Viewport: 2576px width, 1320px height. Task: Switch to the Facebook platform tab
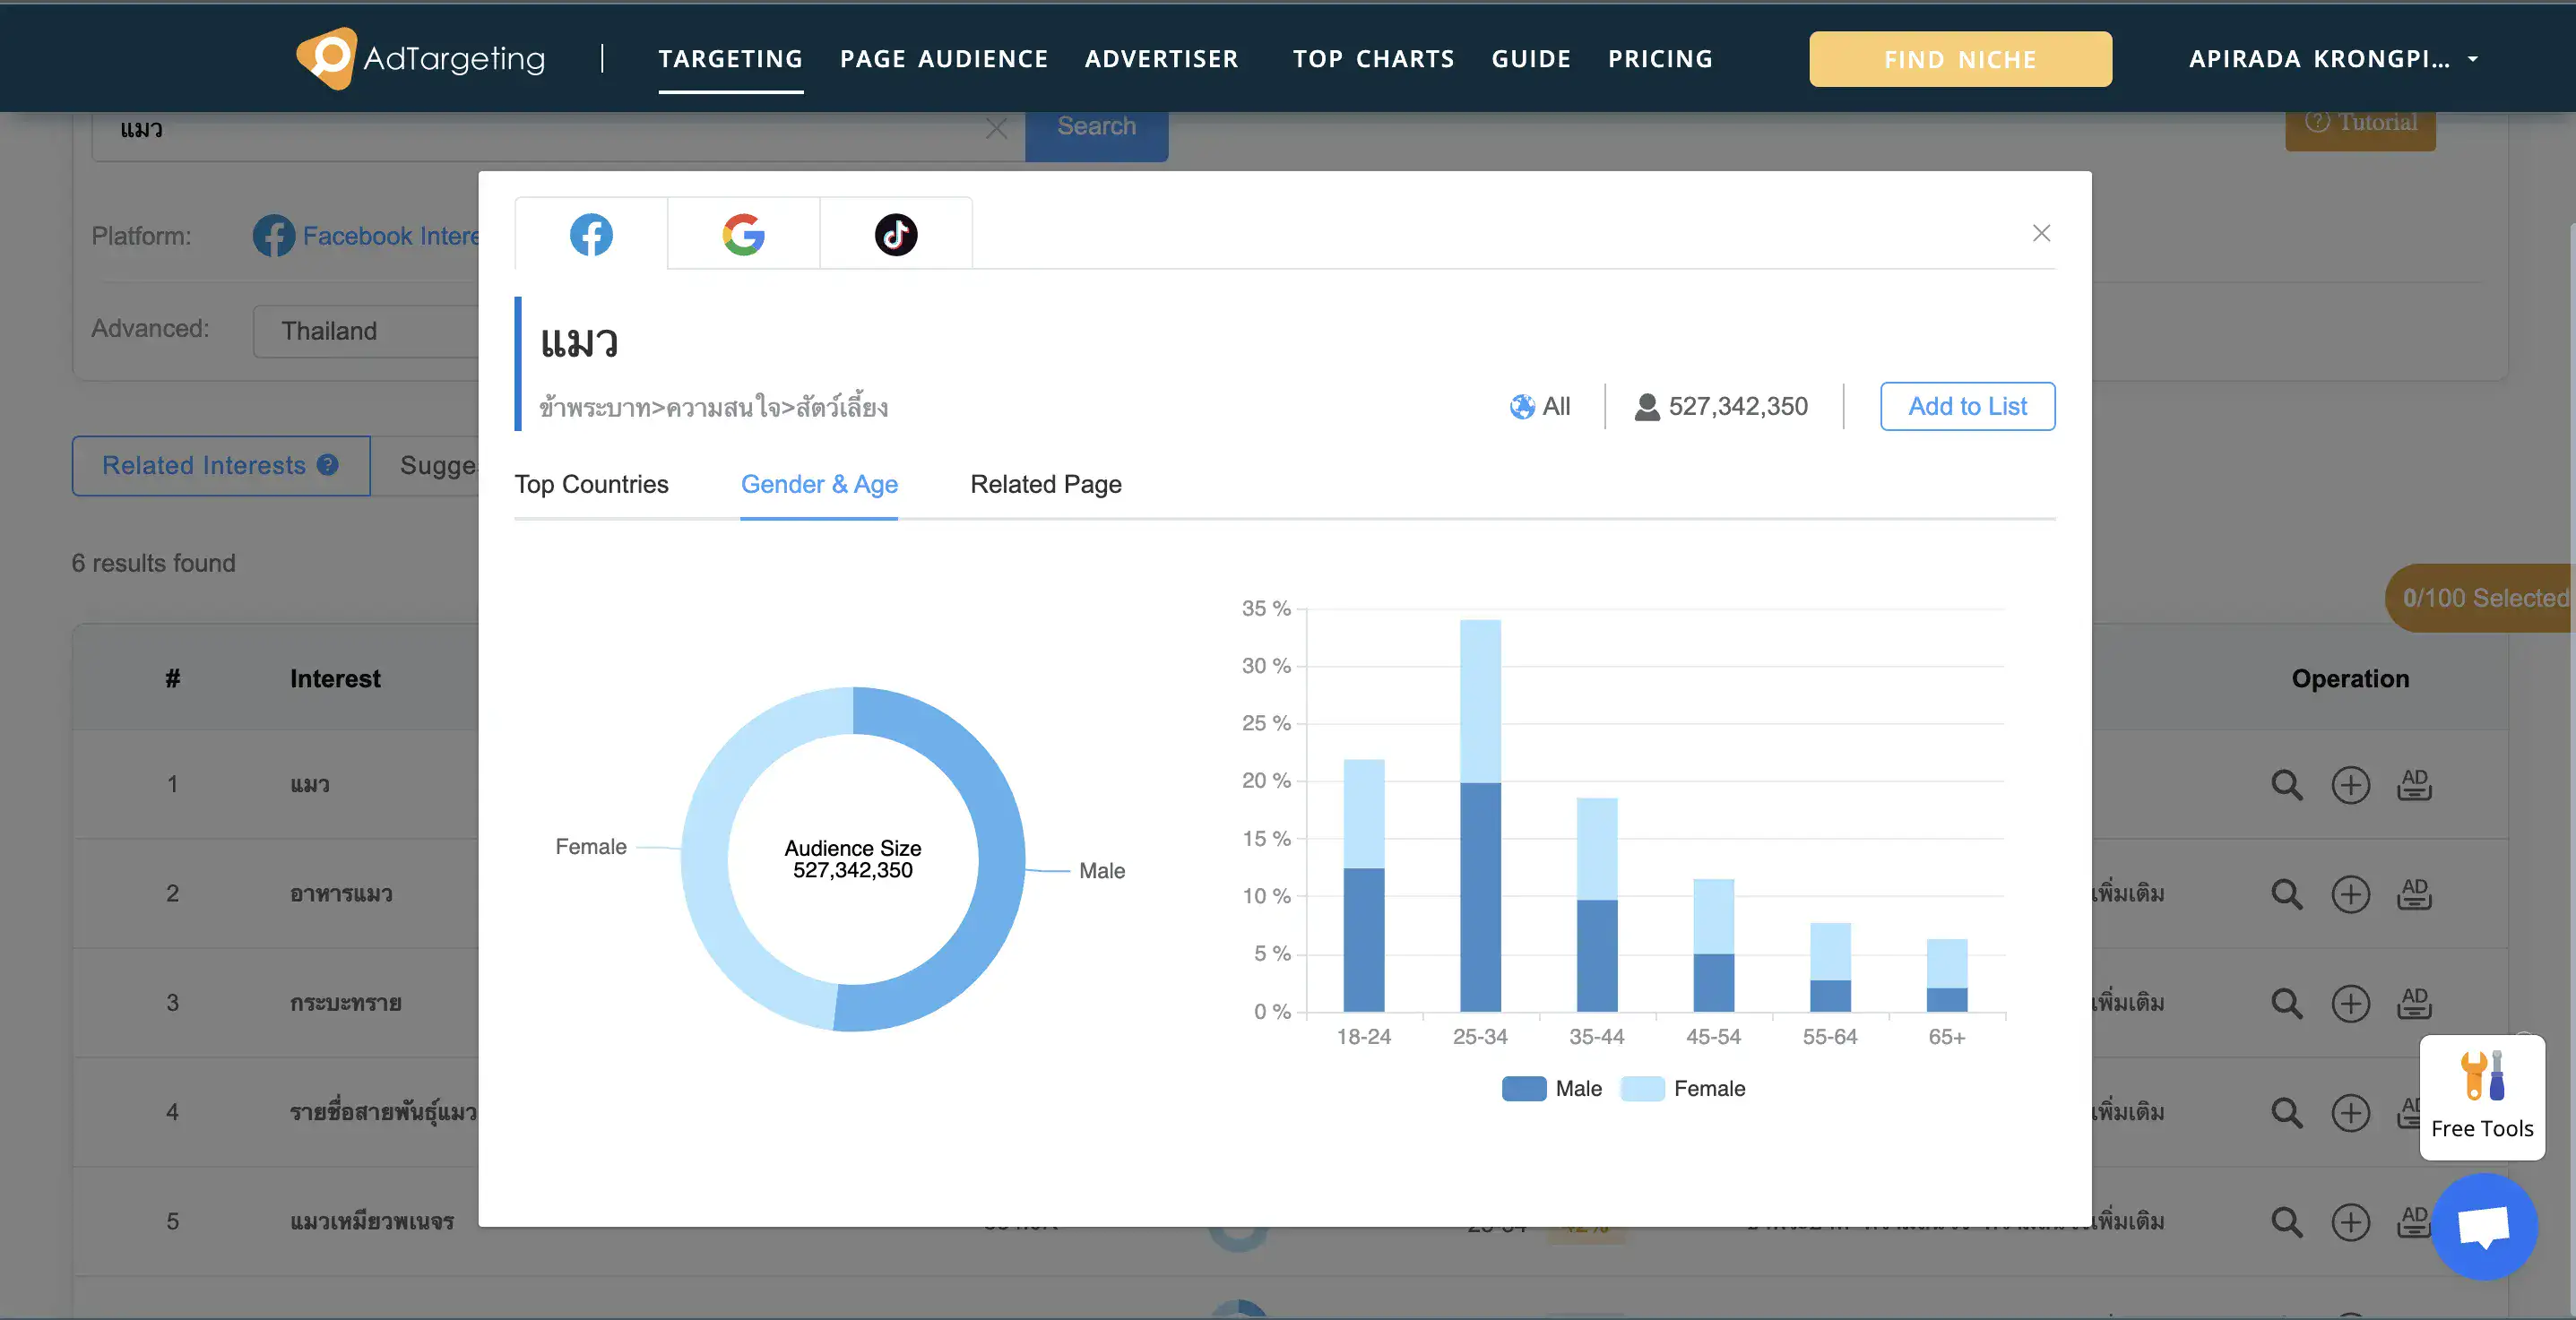(591, 235)
